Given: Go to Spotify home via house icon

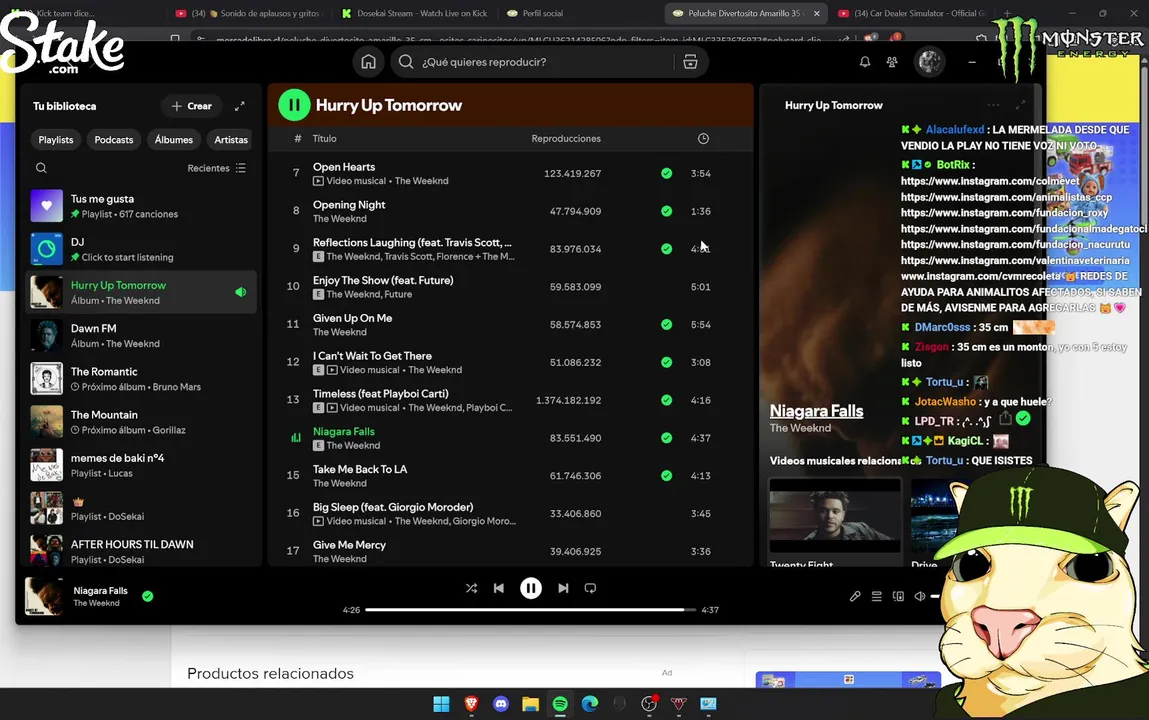Looking at the screenshot, I should (x=369, y=62).
